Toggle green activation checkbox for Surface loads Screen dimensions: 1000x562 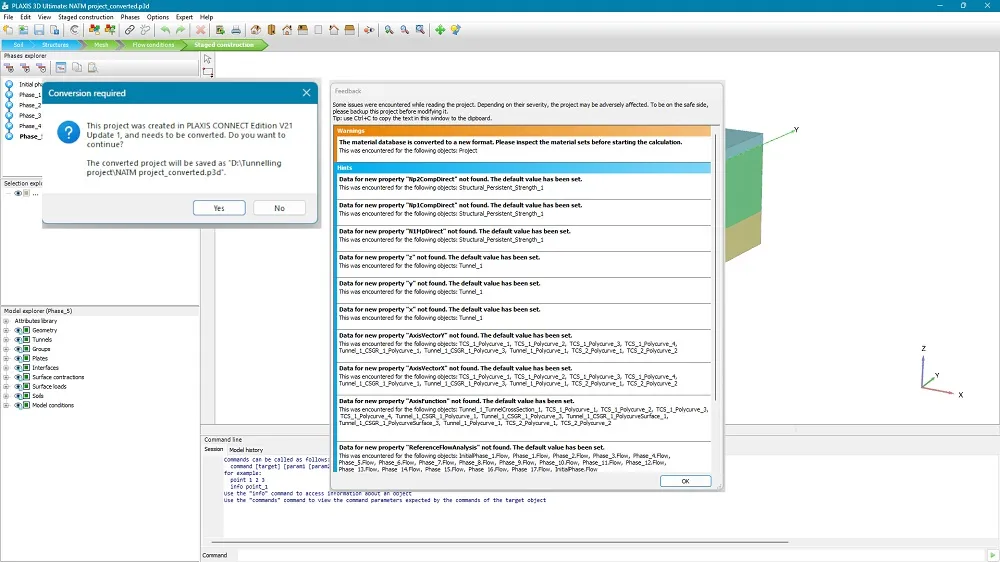(27, 387)
